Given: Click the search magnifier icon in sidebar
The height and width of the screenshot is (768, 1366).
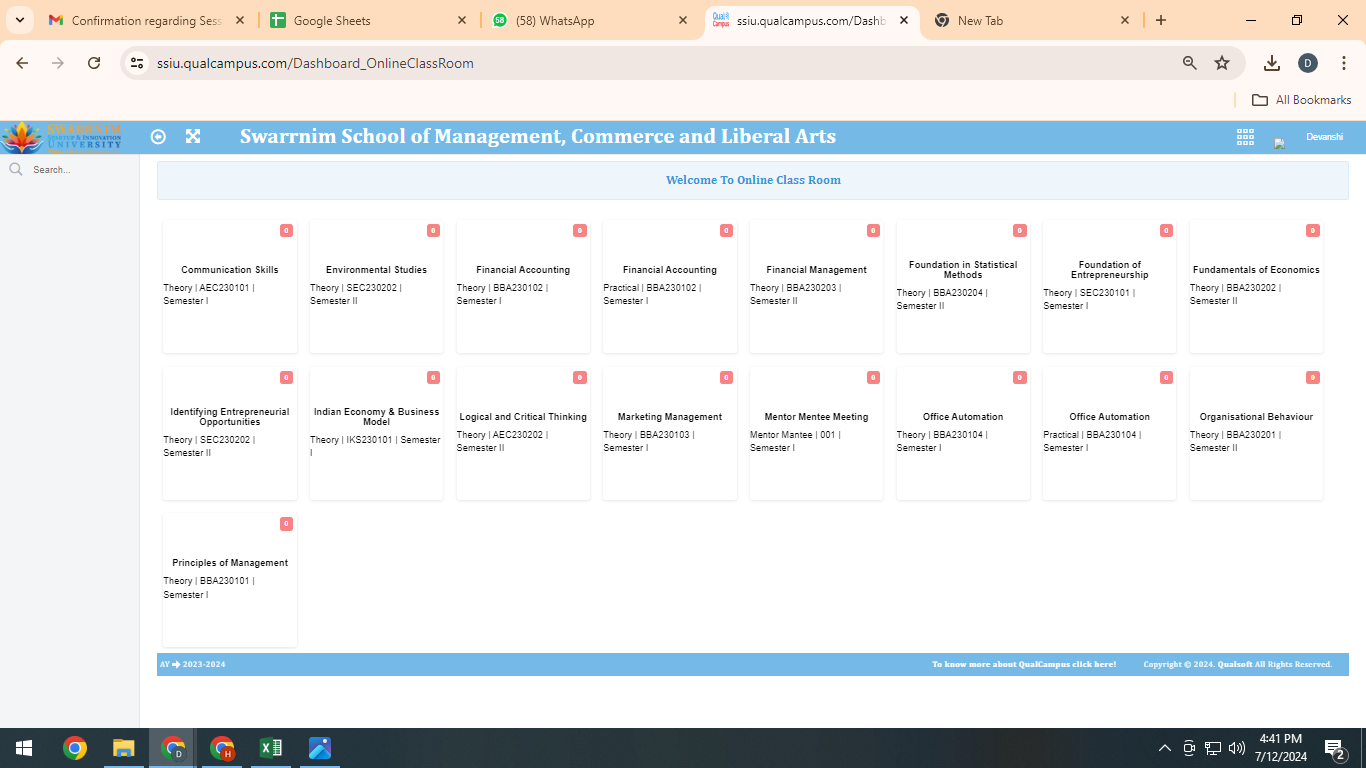Looking at the screenshot, I should coord(16,169).
